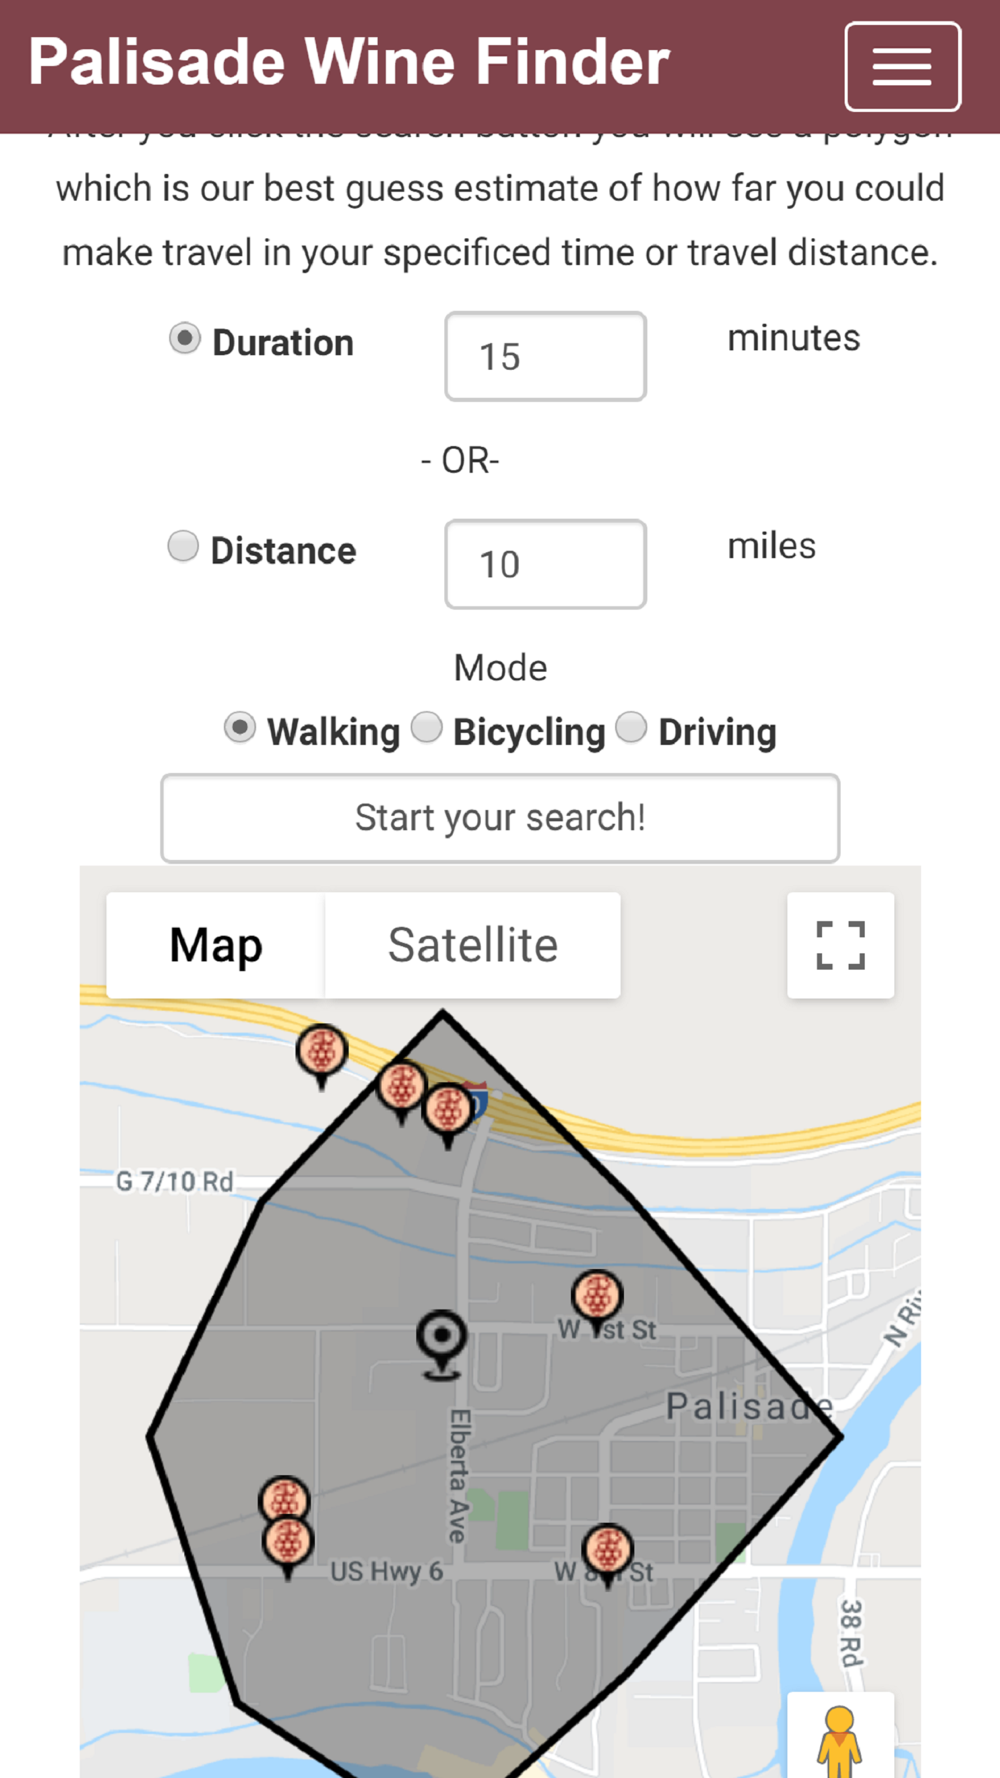Toggle fullscreen map view

click(x=840, y=945)
